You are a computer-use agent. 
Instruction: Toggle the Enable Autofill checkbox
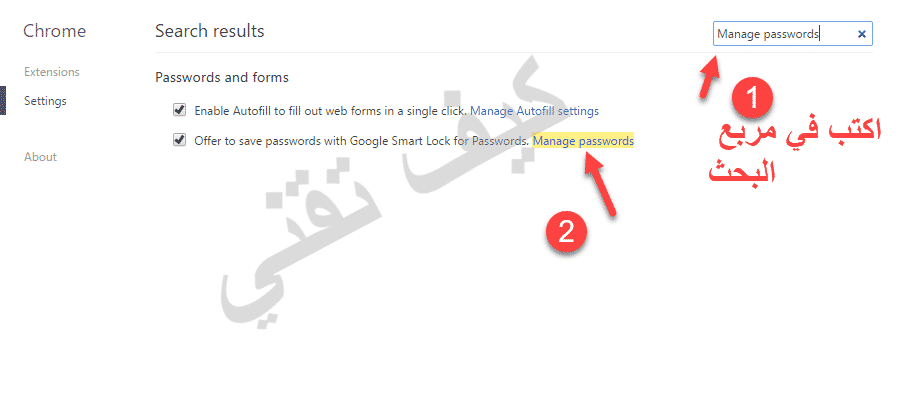tap(180, 110)
